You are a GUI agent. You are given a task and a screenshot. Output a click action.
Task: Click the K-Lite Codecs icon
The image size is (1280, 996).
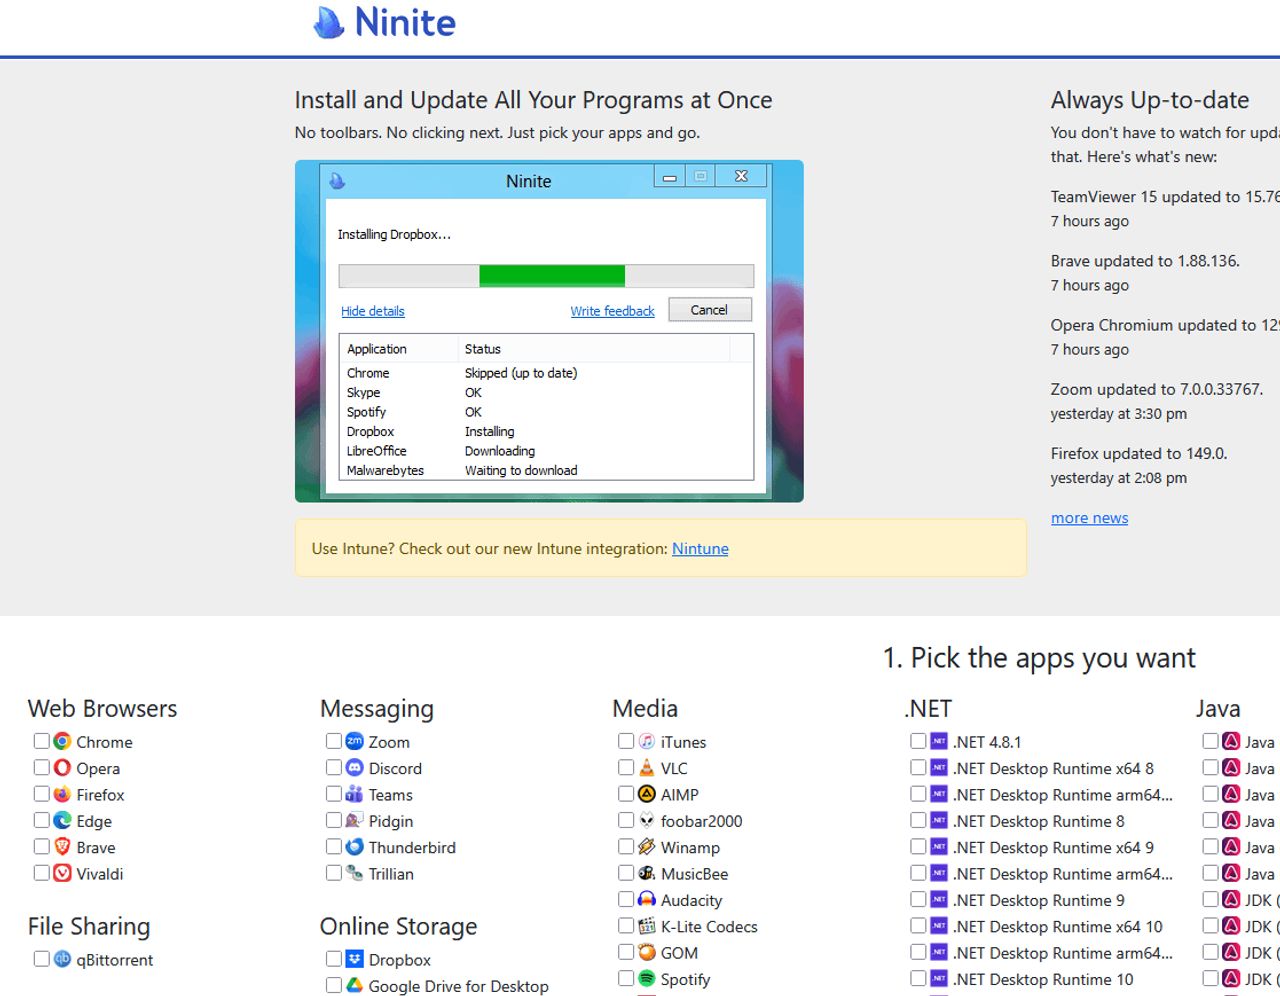click(x=647, y=926)
